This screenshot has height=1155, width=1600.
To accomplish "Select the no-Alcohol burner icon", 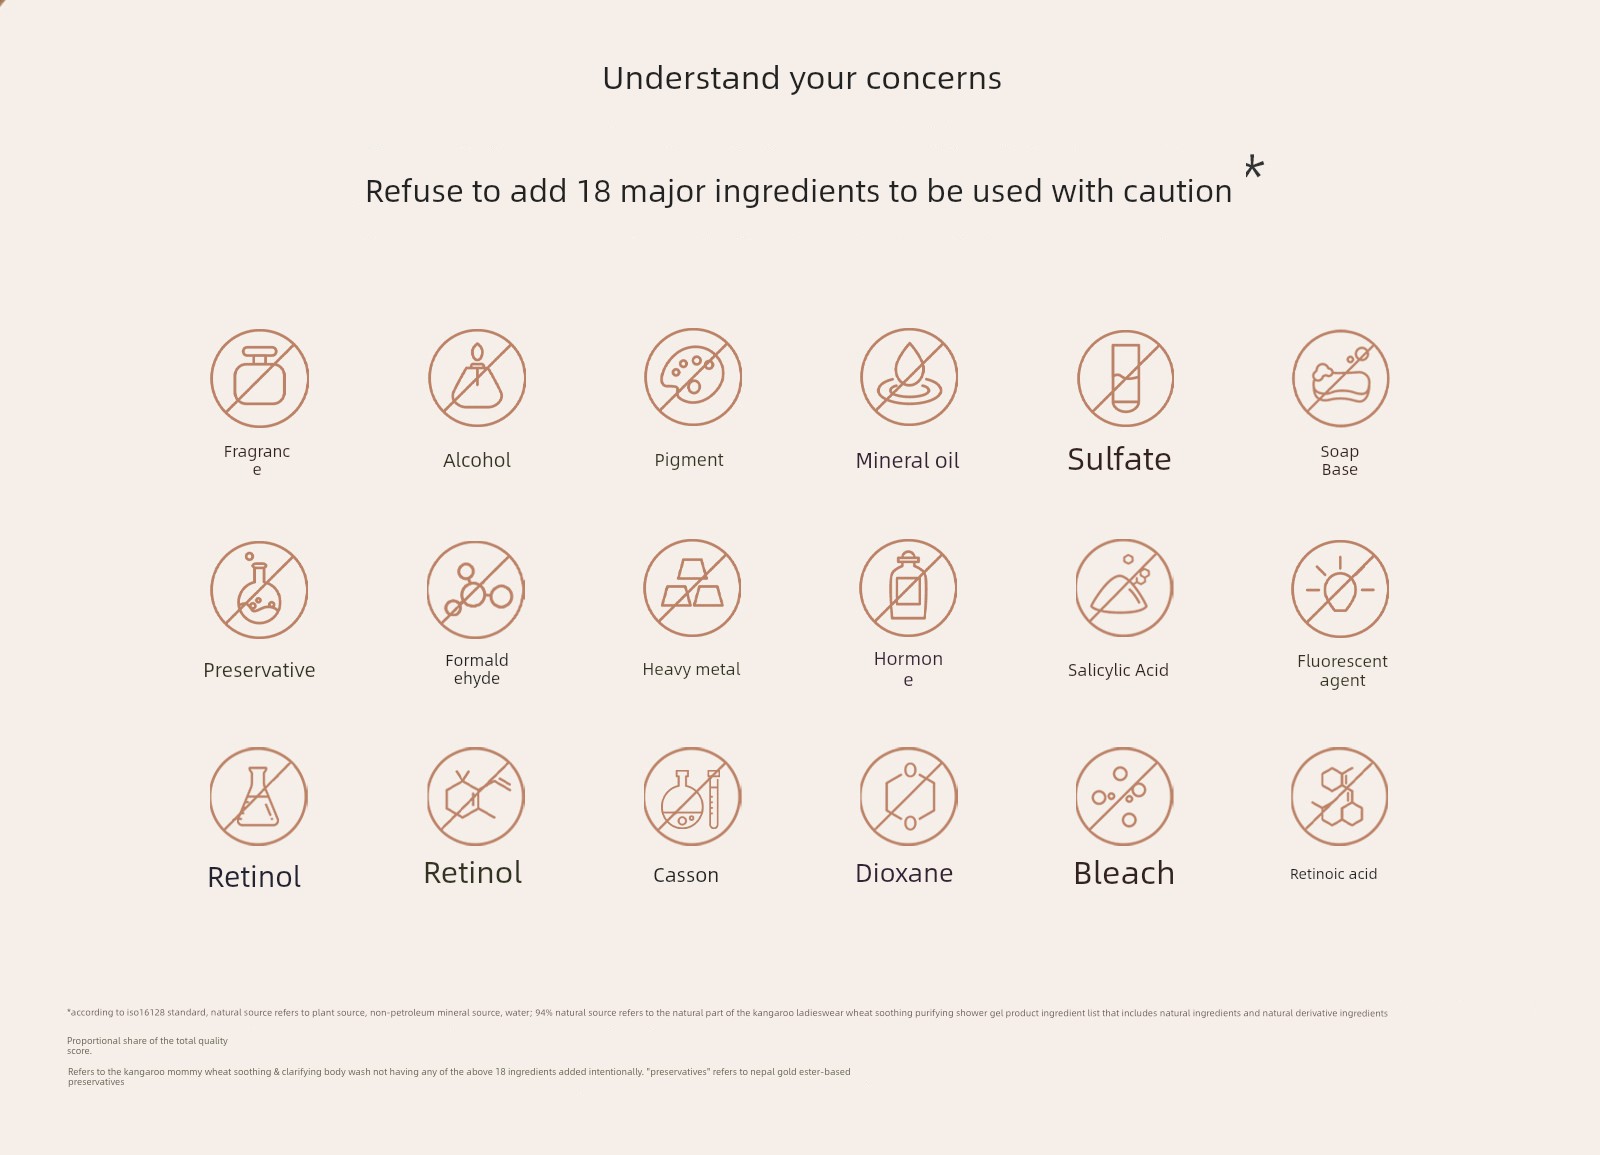I will 477,379.
